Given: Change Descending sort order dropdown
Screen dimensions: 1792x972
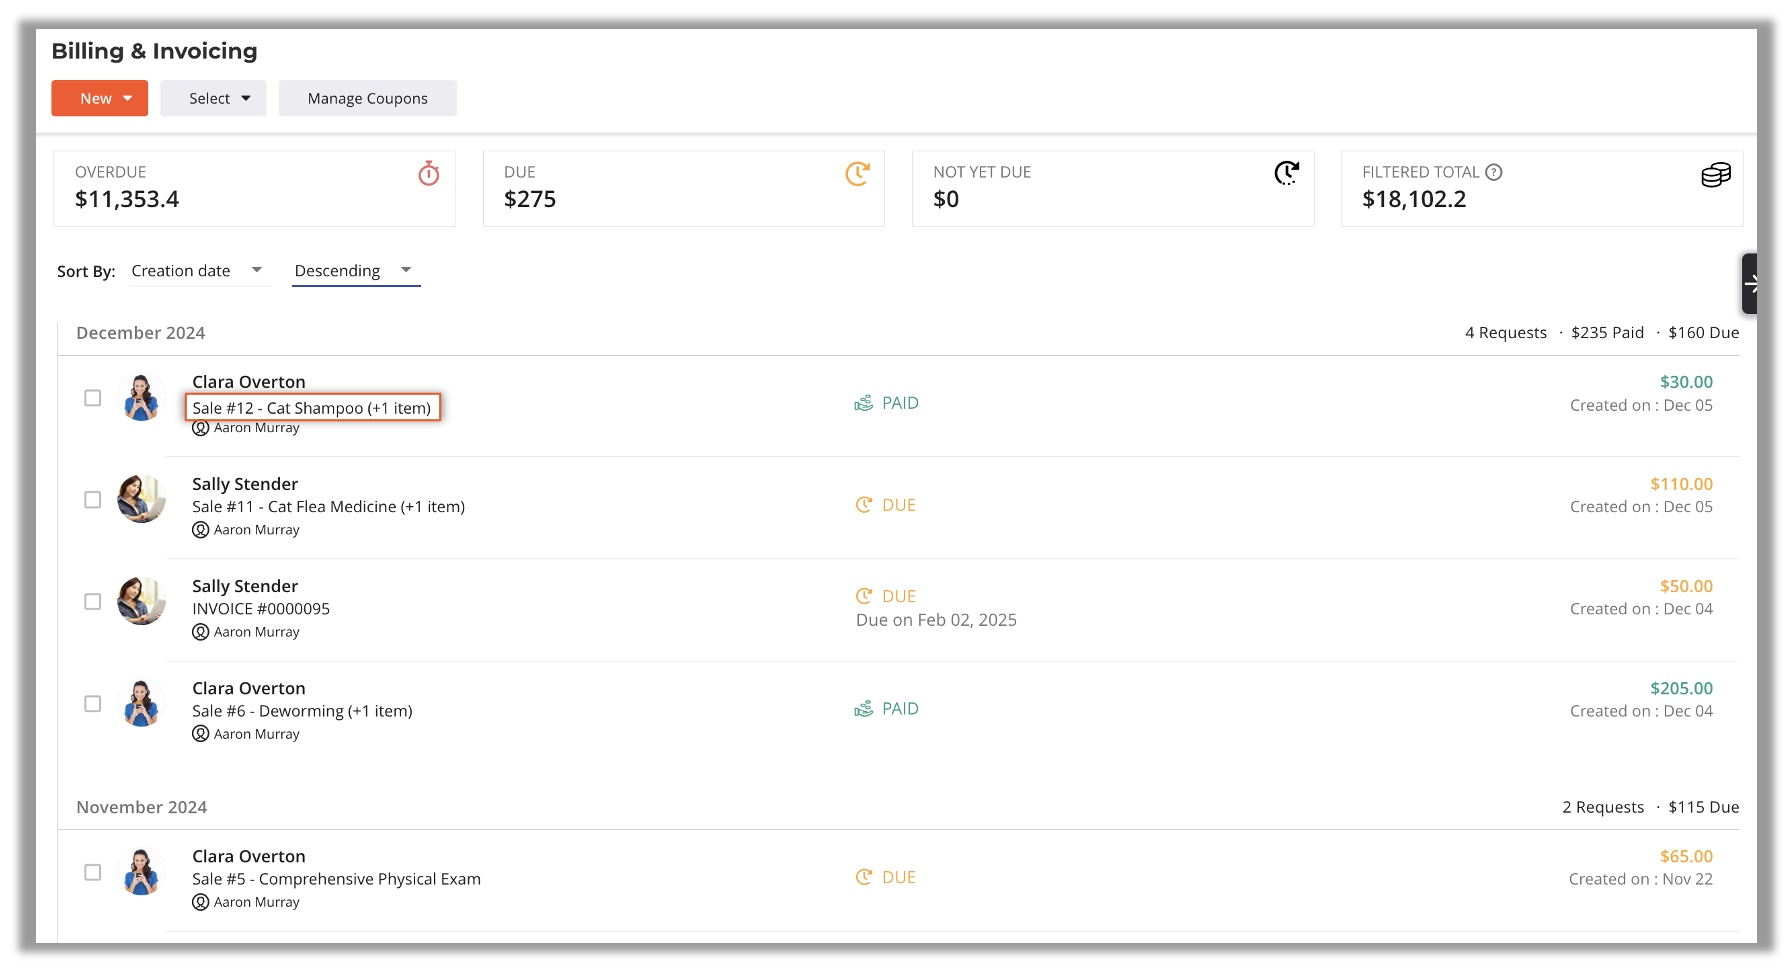Looking at the screenshot, I should 354,271.
